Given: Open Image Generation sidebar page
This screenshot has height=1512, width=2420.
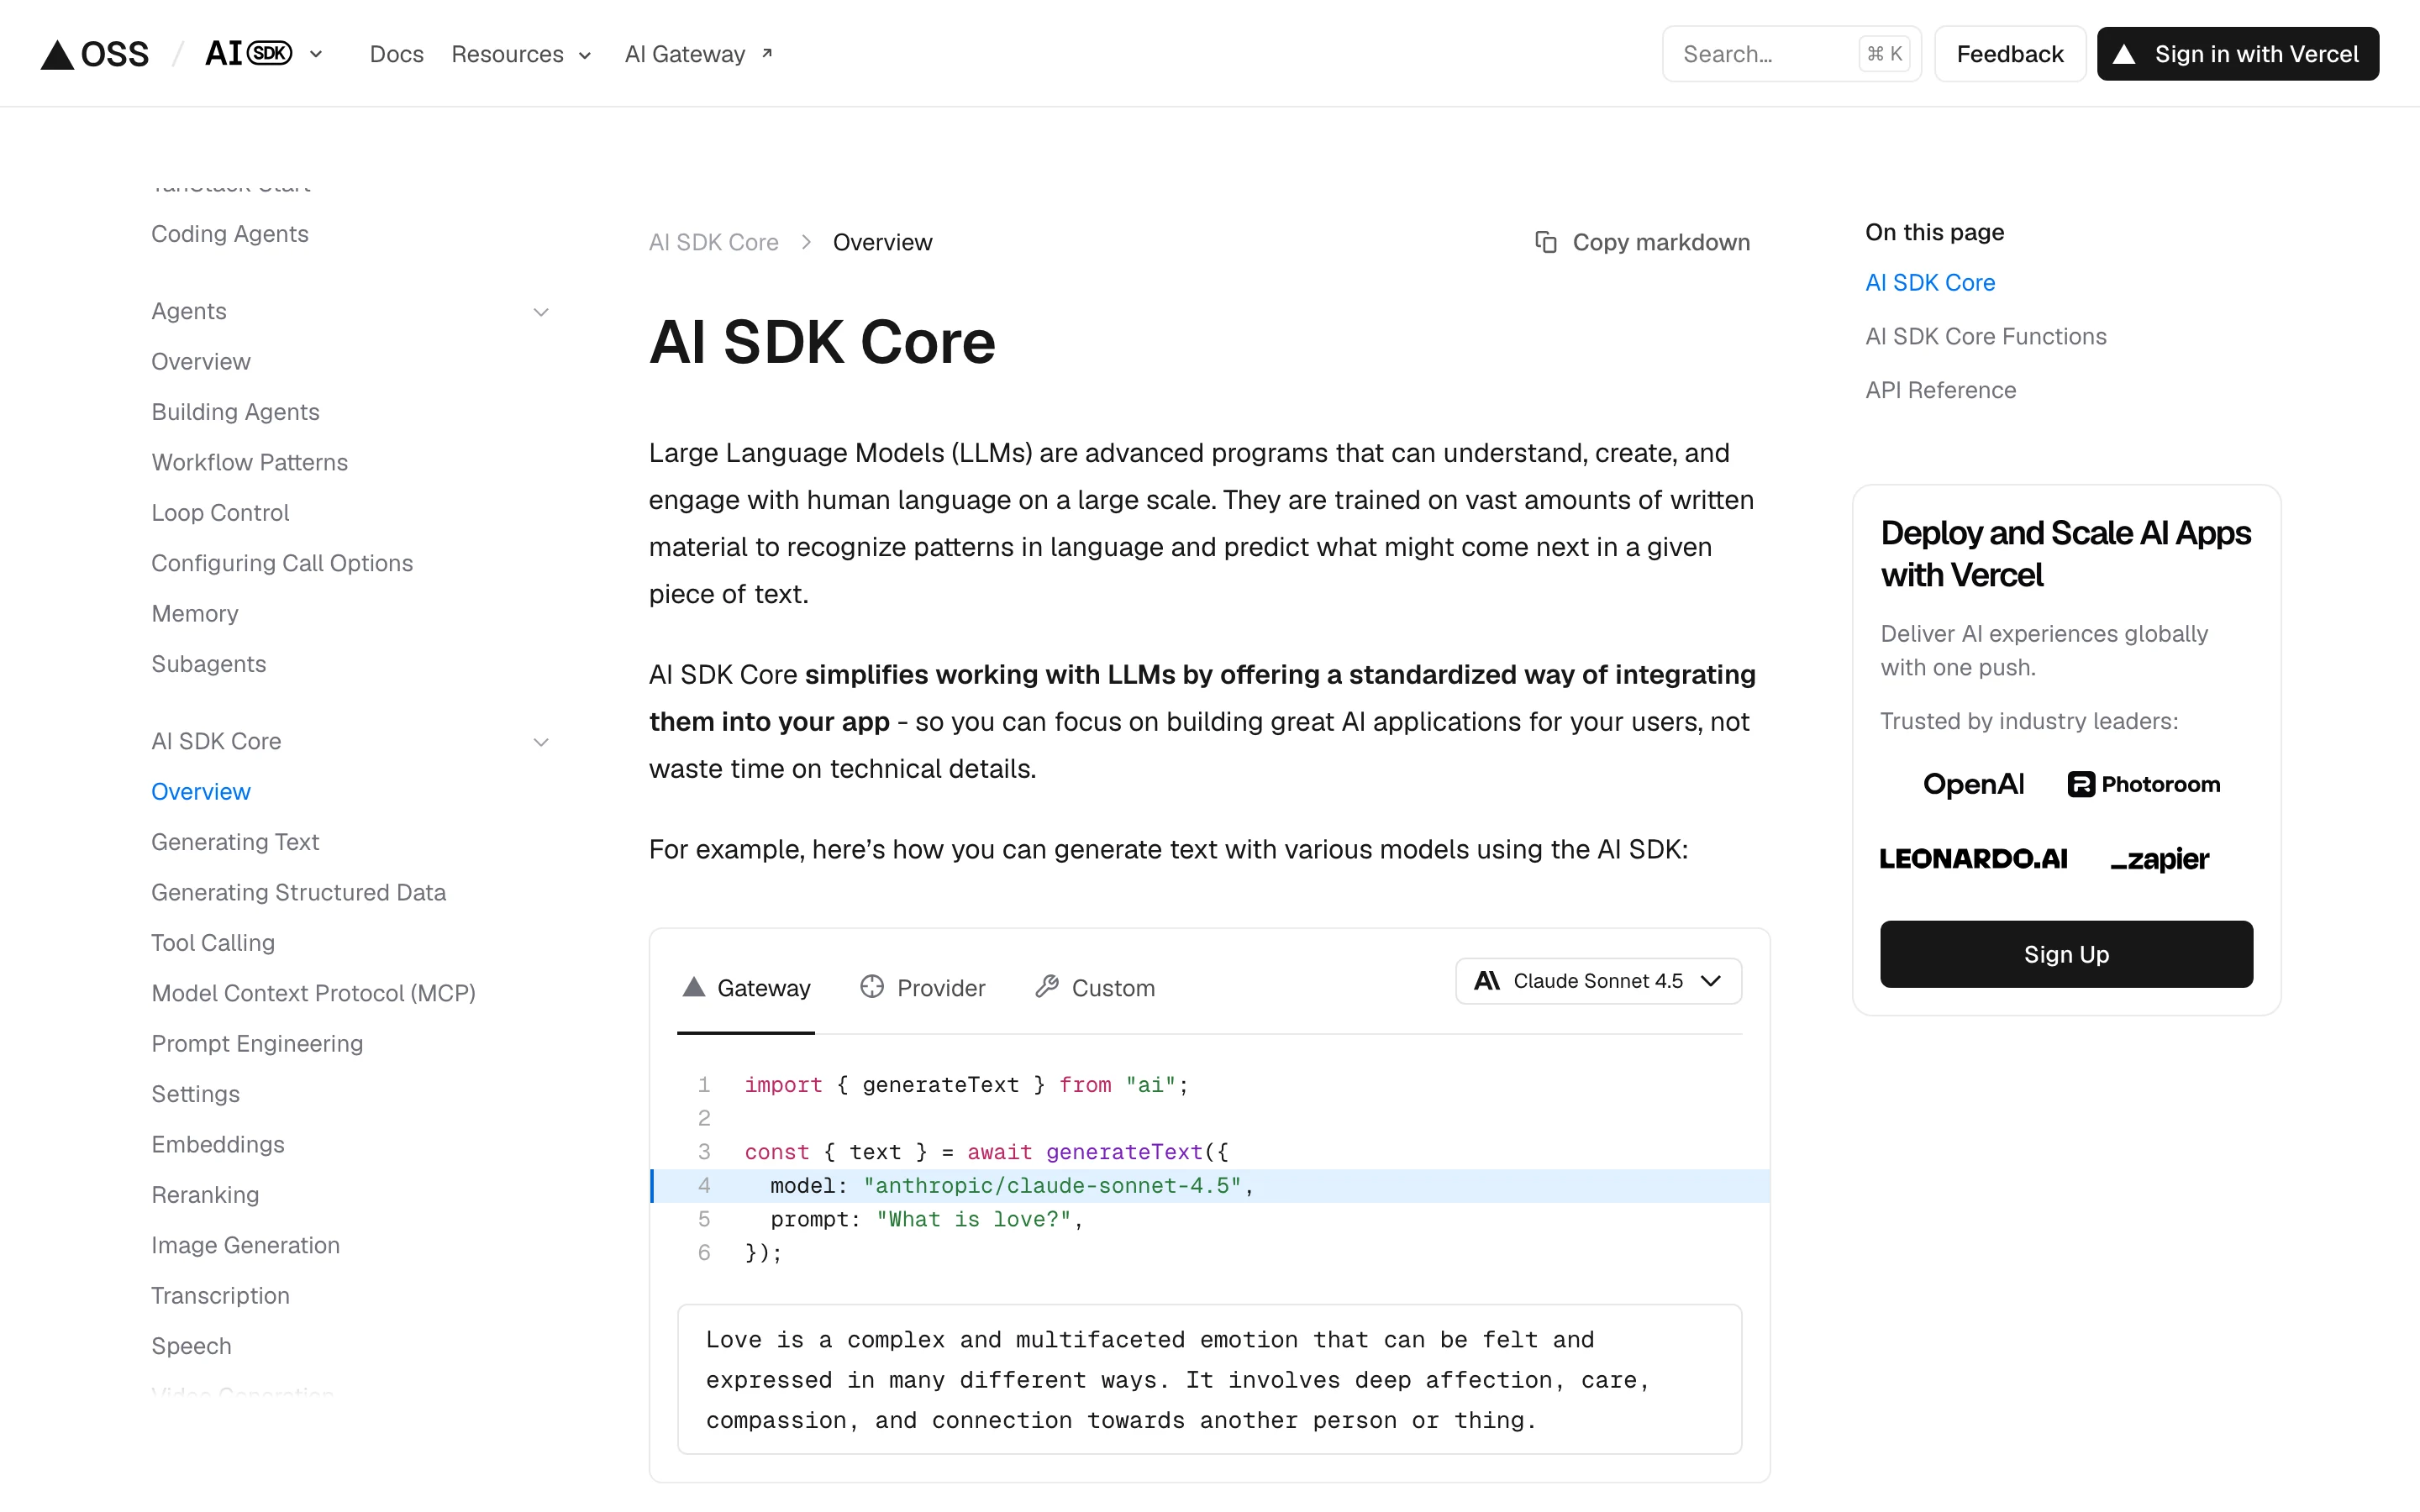Looking at the screenshot, I should 246,1246.
